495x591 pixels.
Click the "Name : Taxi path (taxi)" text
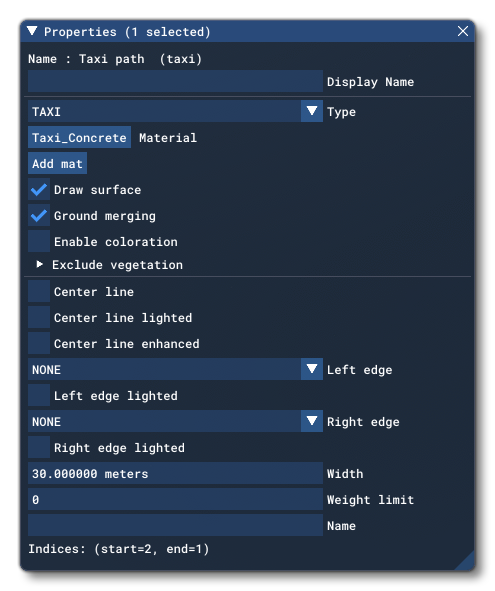pyautogui.click(x=115, y=59)
